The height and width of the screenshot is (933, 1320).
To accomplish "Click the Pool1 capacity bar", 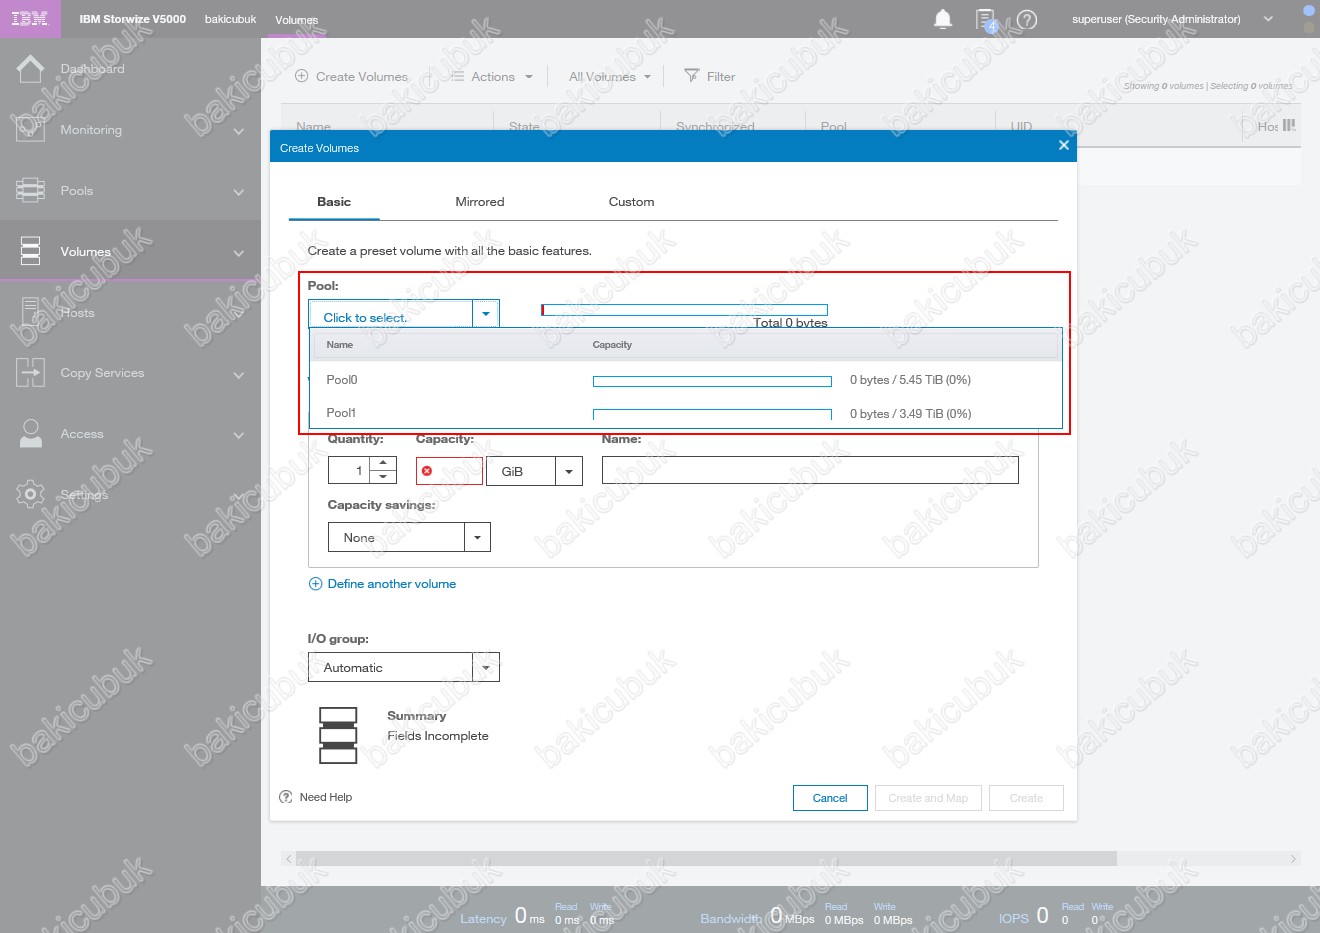I will click(x=712, y=414).
